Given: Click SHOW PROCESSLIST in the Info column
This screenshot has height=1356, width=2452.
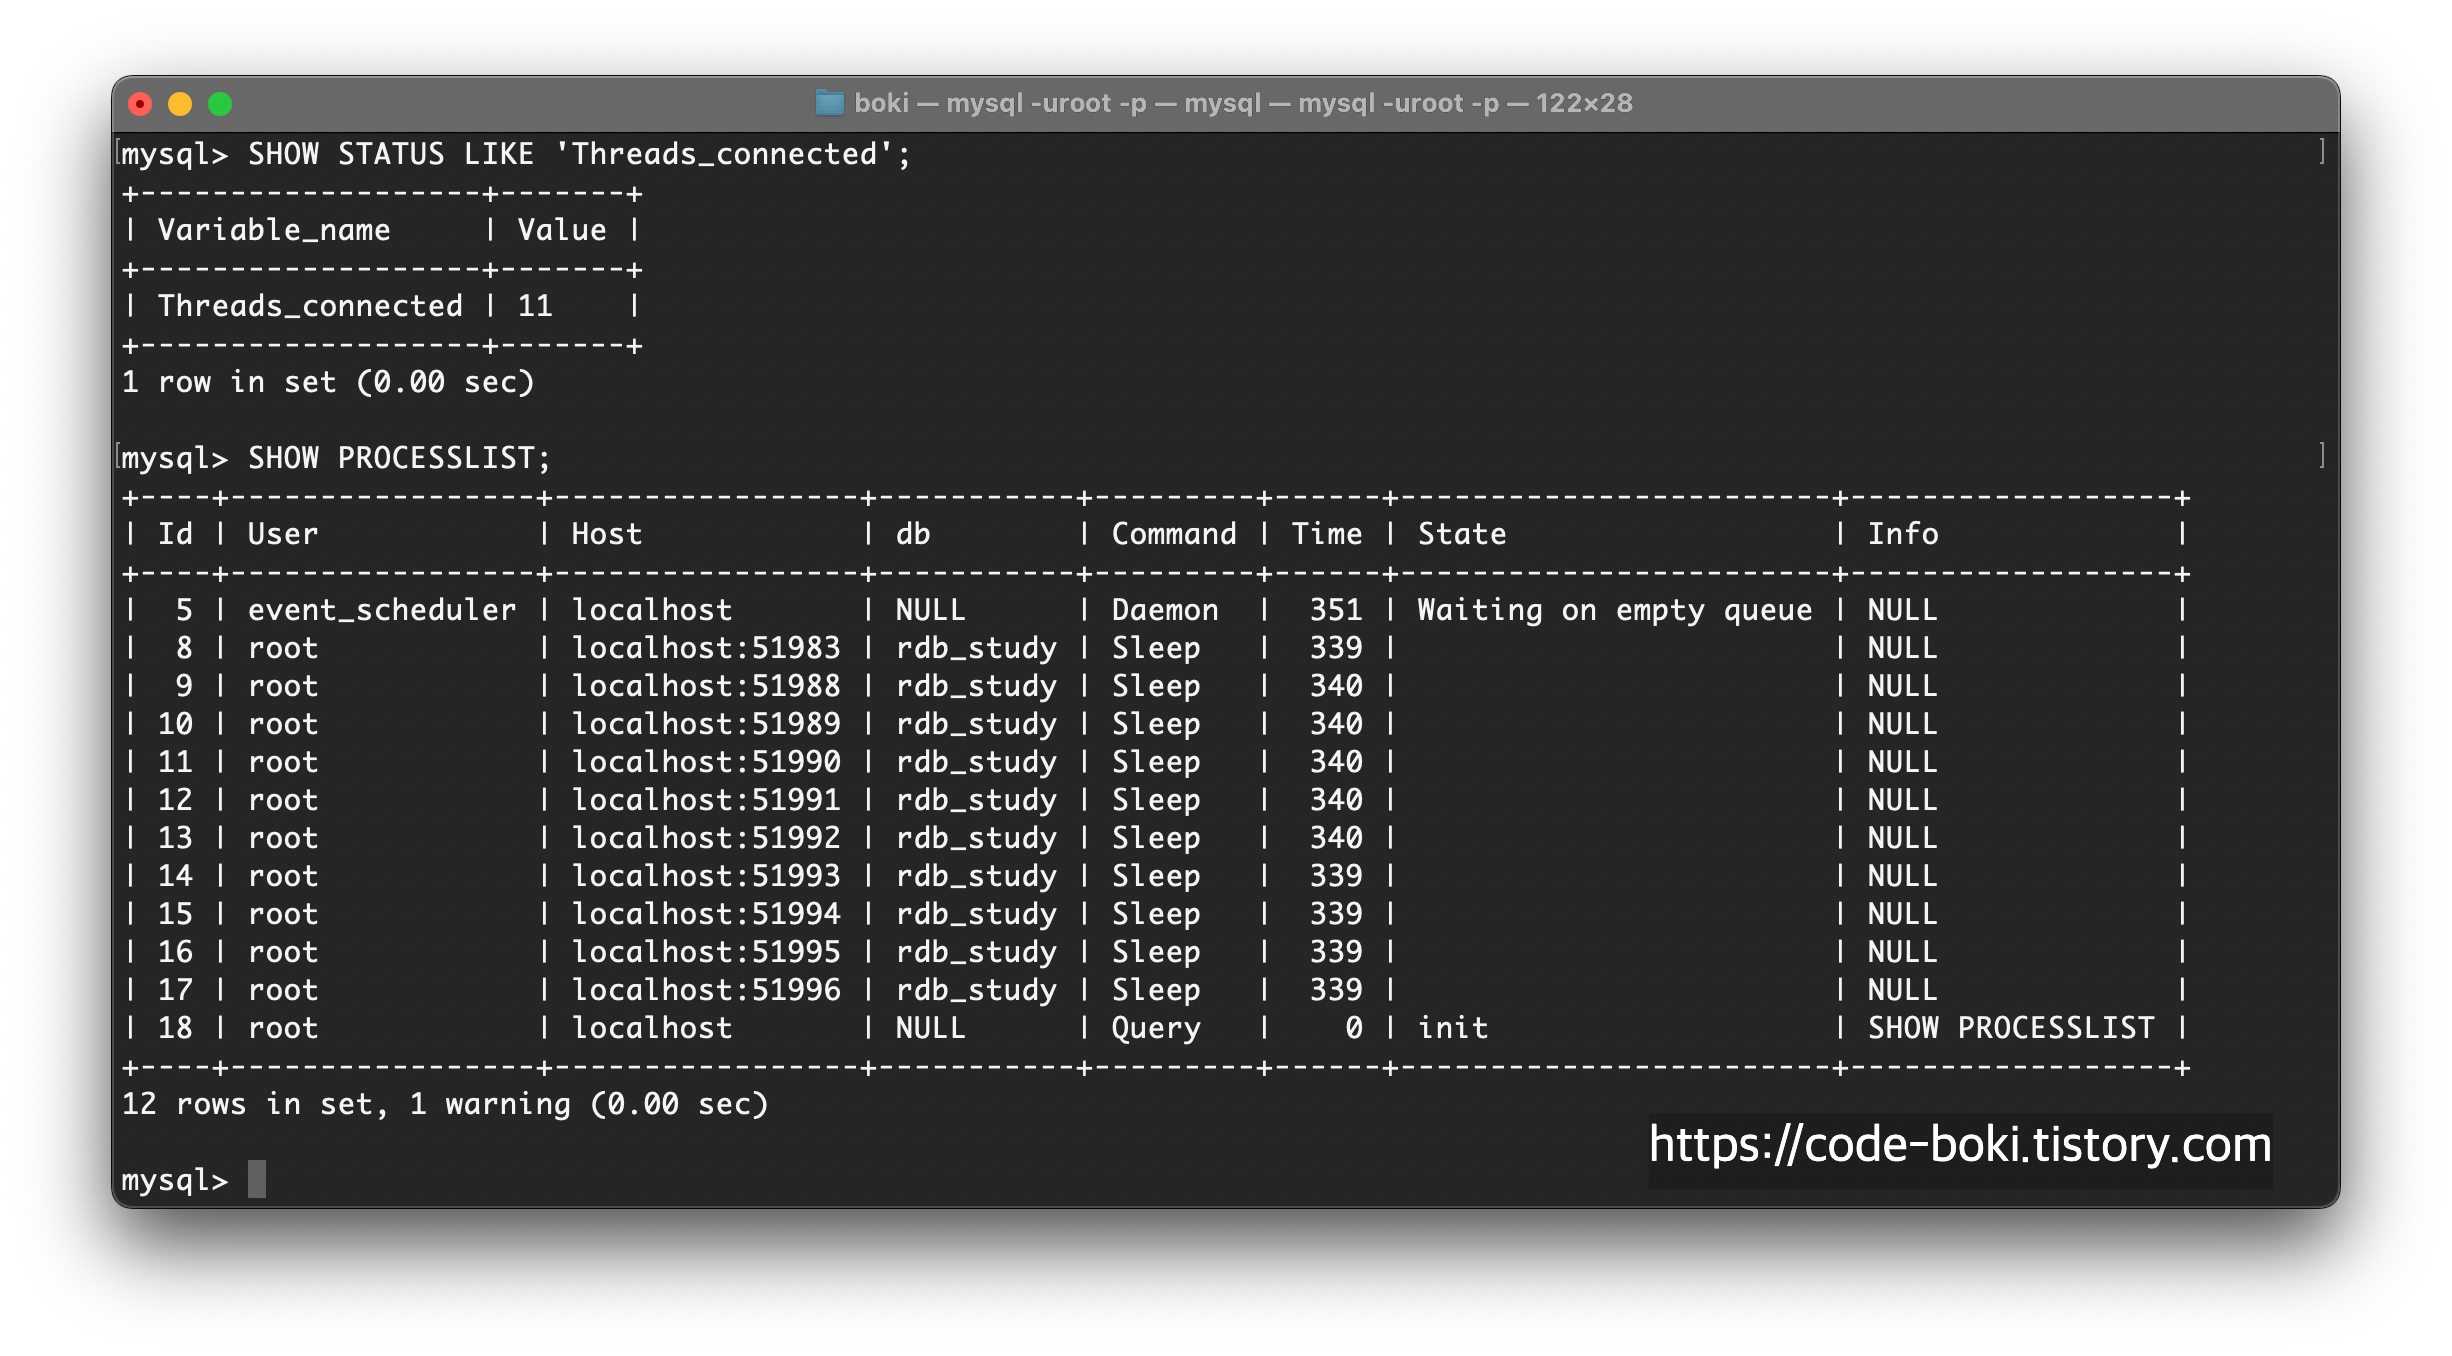Looking at the screenshot, I should coord(2010,1028).
